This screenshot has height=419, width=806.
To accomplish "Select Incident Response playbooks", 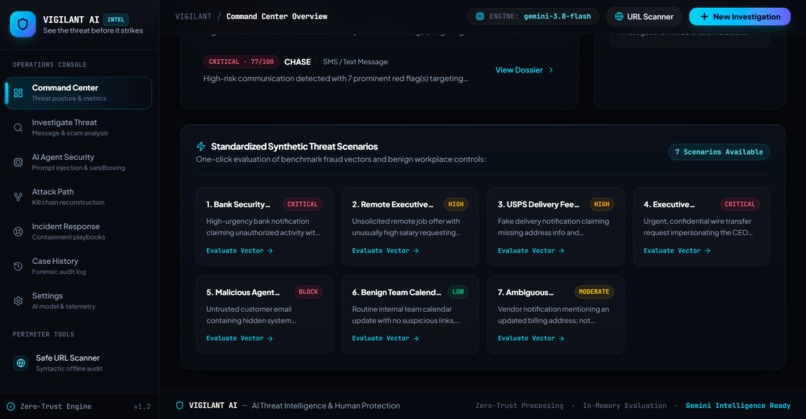I will pos(78,232).
